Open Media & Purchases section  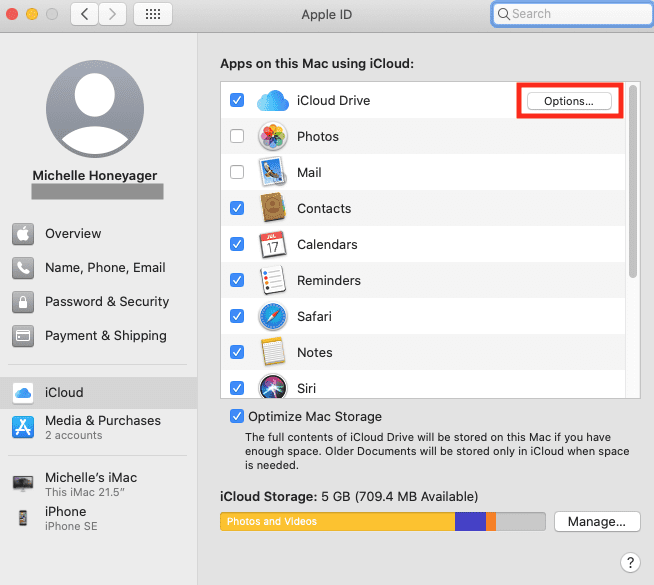click(98, 427)
